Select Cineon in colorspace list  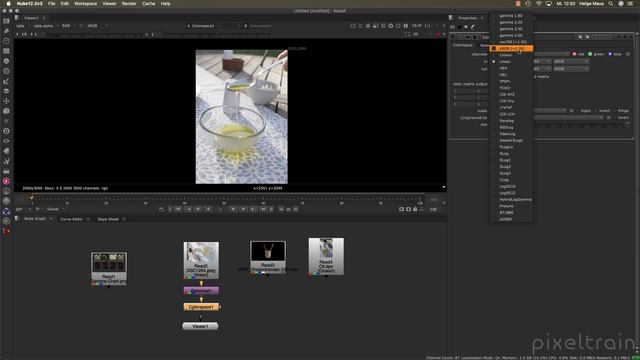(x=511, y=55)
